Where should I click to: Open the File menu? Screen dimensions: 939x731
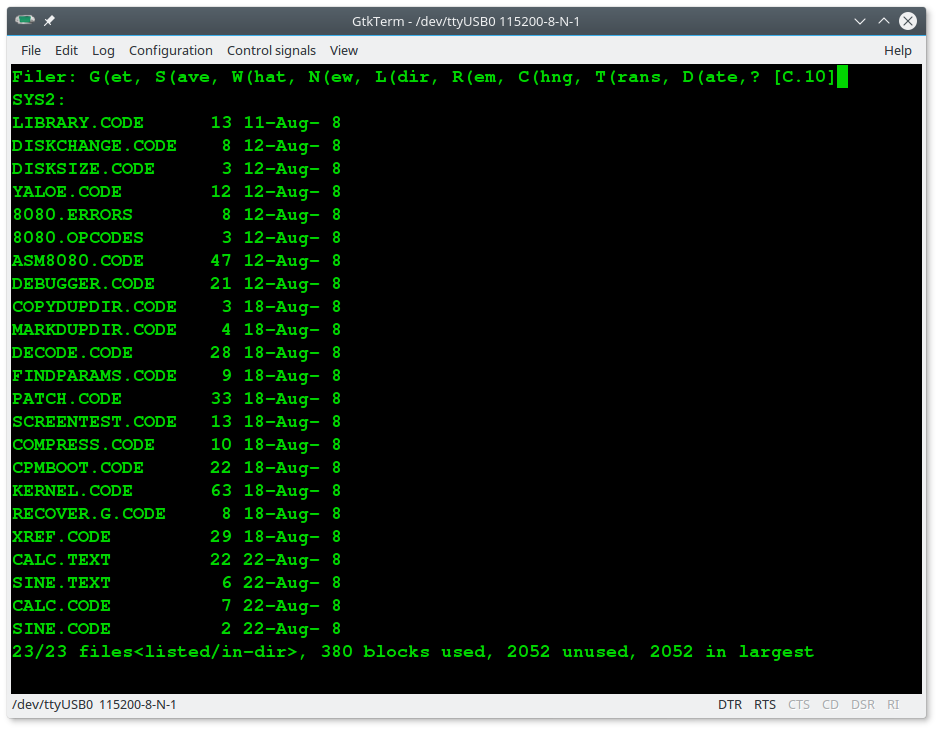click(x=31, y=51)
